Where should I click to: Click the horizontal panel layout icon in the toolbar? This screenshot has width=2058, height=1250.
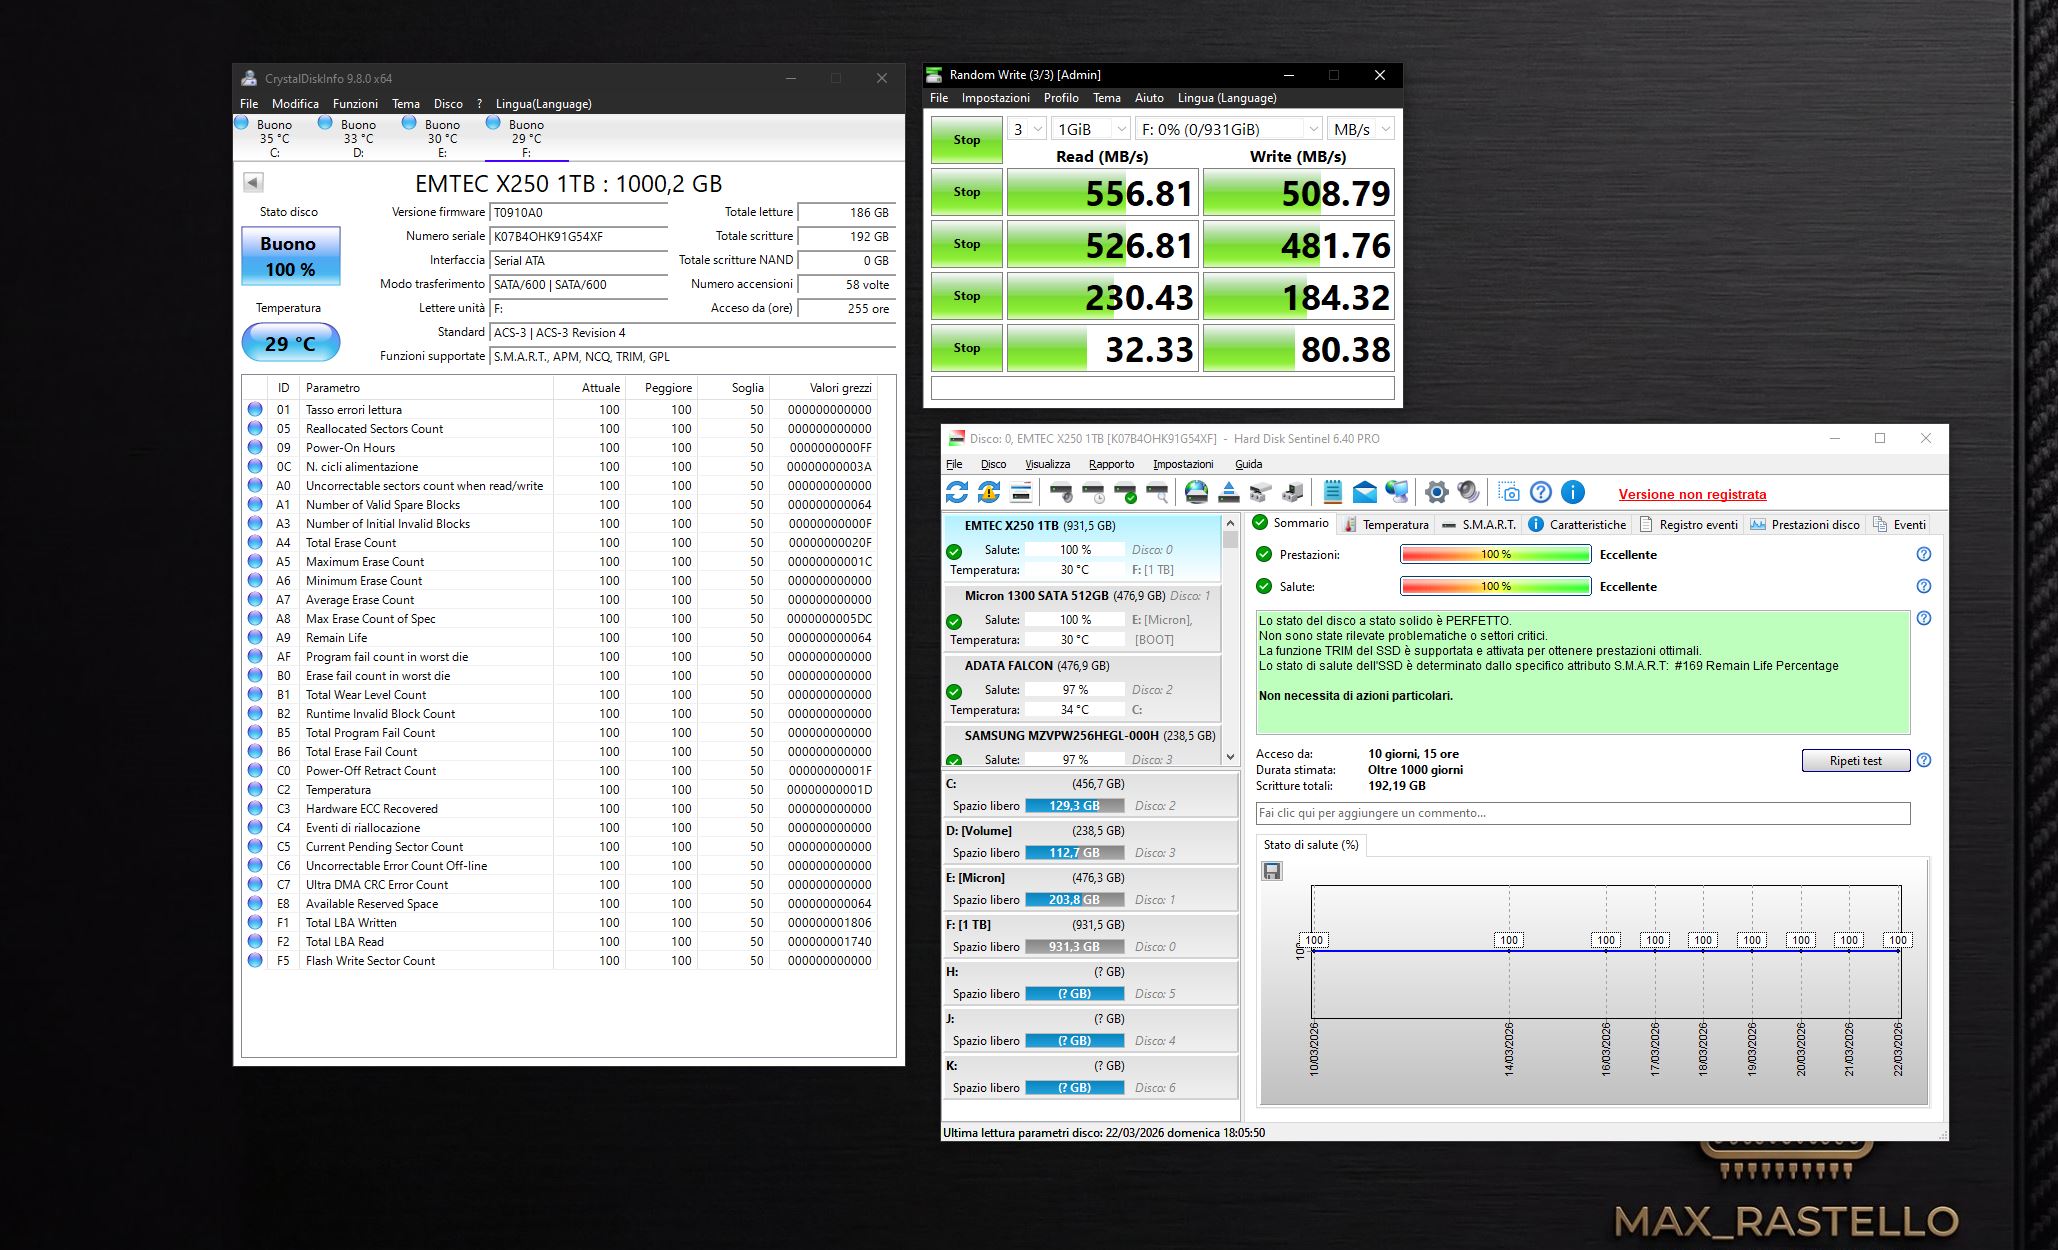(1021, 492)
